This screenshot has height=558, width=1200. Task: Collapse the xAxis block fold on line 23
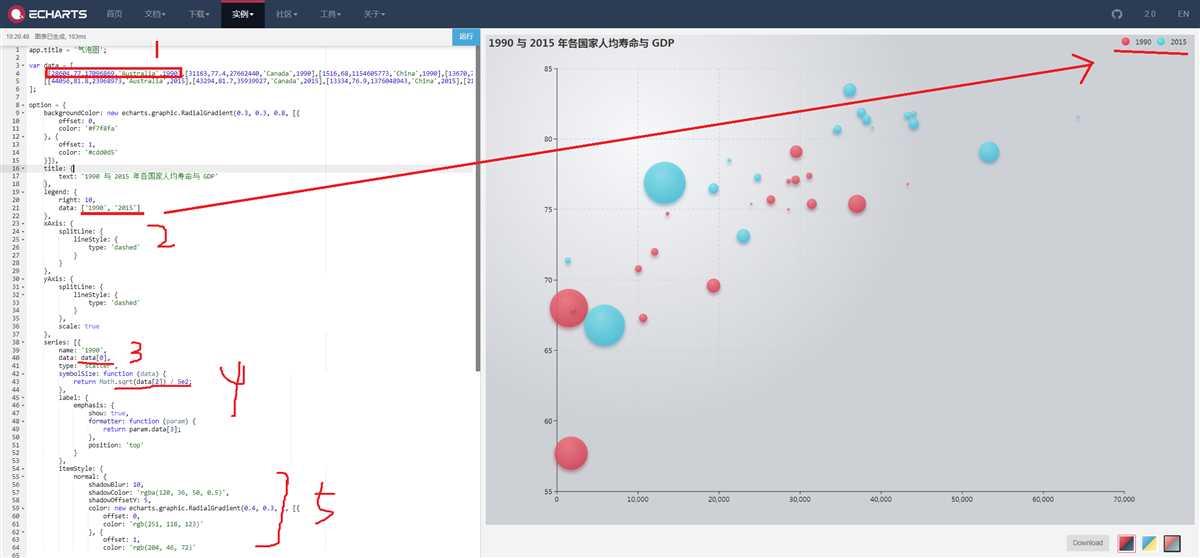coord(24,223)
